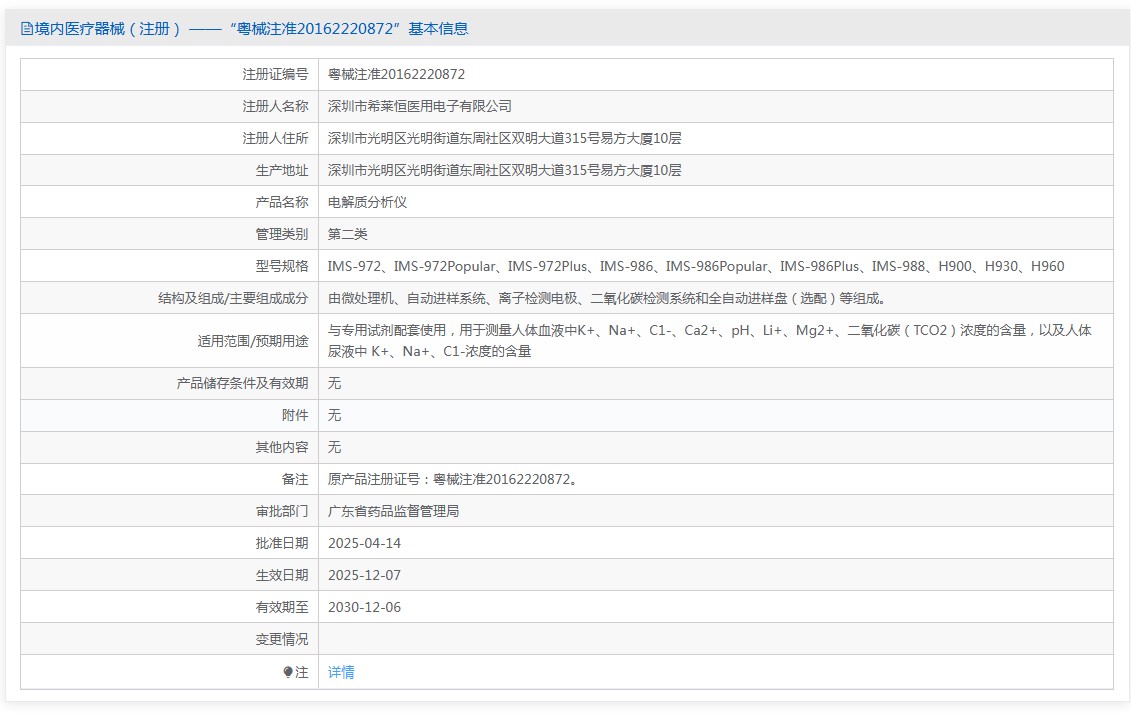Click the effective date 2025-12-07
This screenshot has width=1131, height=713.
pyautogui.click(x=364, y=575)
